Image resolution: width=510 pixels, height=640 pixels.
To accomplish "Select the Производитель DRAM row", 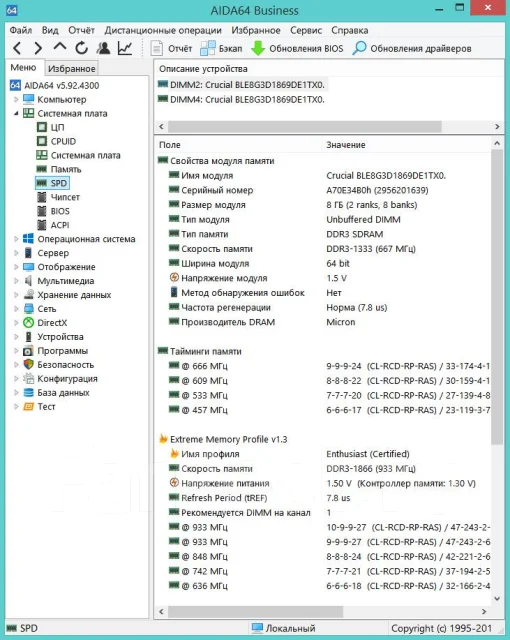I will click(x=322, y=322).
